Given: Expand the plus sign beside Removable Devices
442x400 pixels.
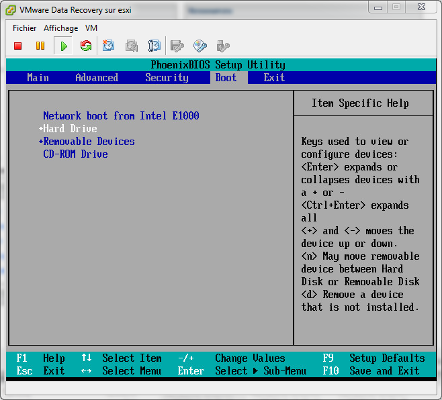Looking at the screenshot, I should pyautogui.click(x=41, y=141).
